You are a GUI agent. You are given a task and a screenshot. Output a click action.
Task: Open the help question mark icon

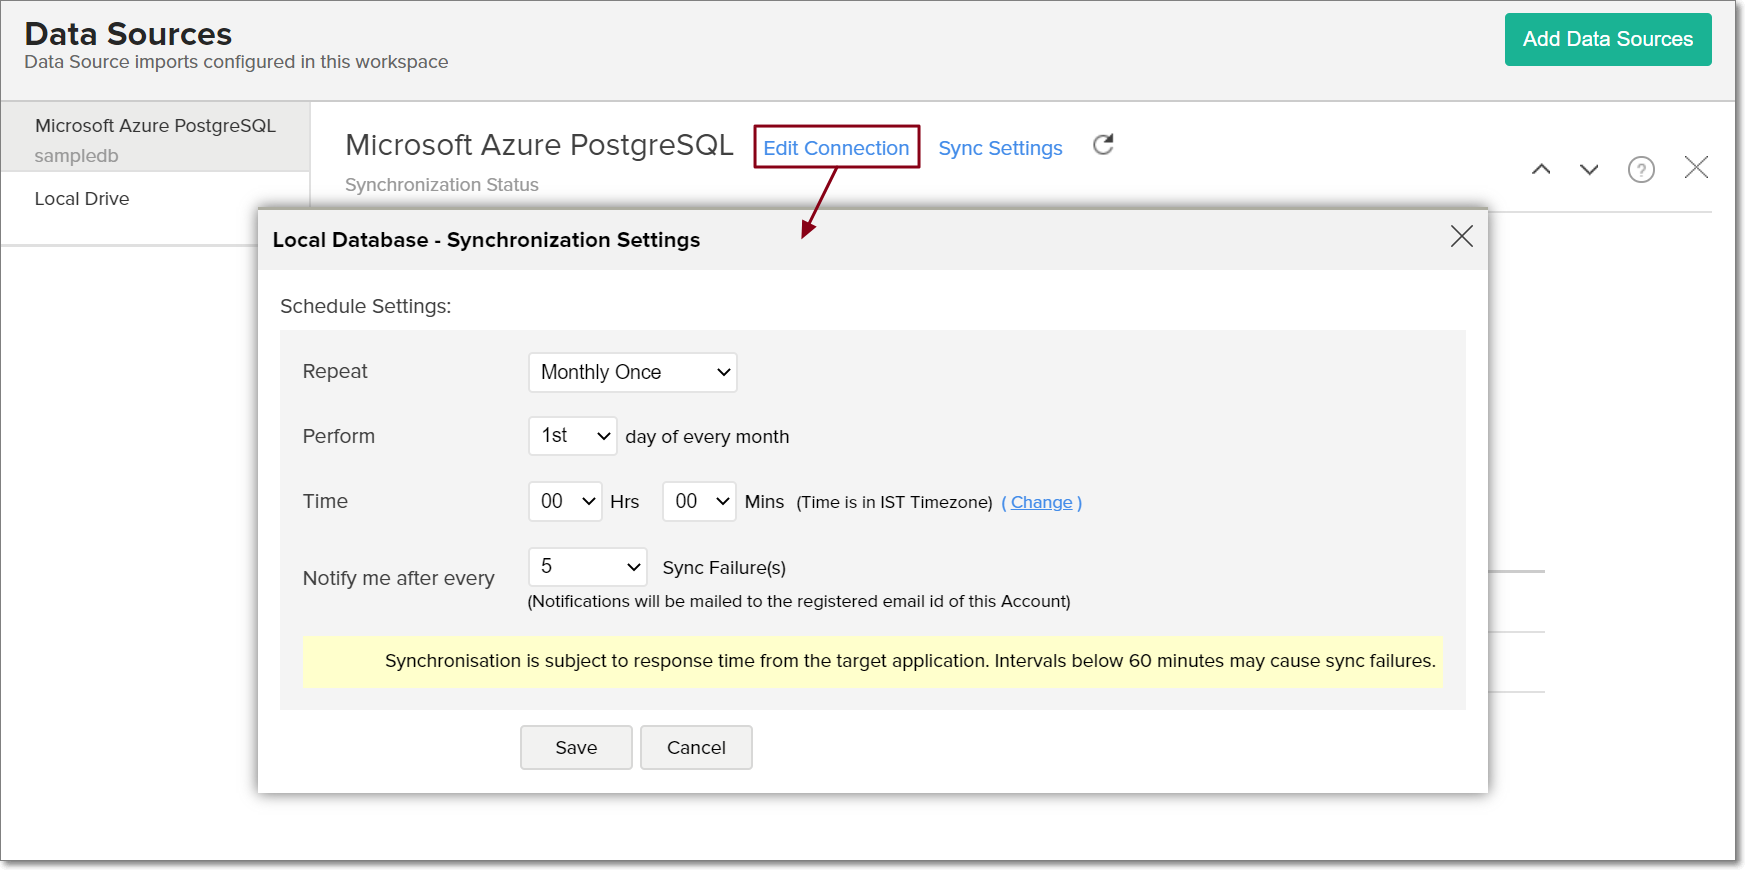tap(1641, 170)
